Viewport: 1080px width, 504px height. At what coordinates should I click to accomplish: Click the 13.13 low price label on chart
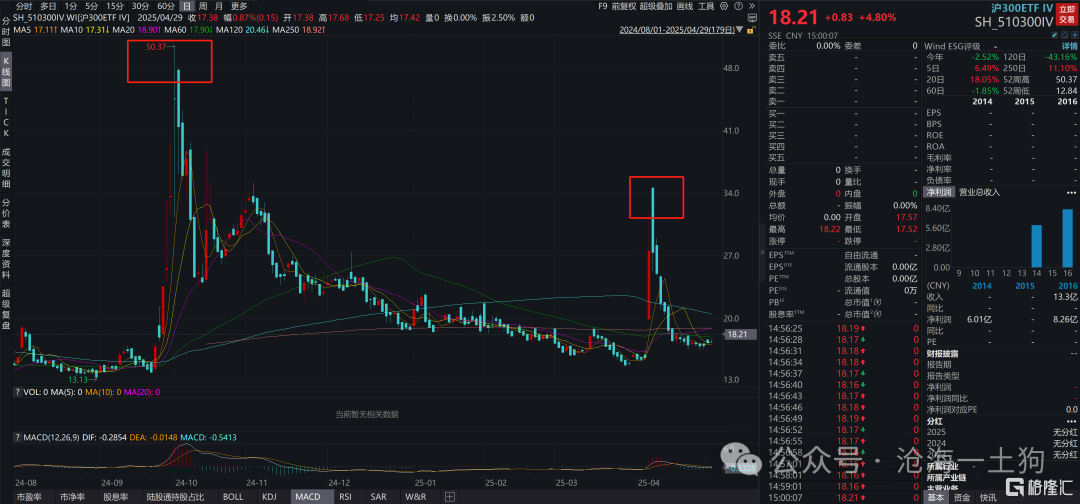click(x=79, y=379)
